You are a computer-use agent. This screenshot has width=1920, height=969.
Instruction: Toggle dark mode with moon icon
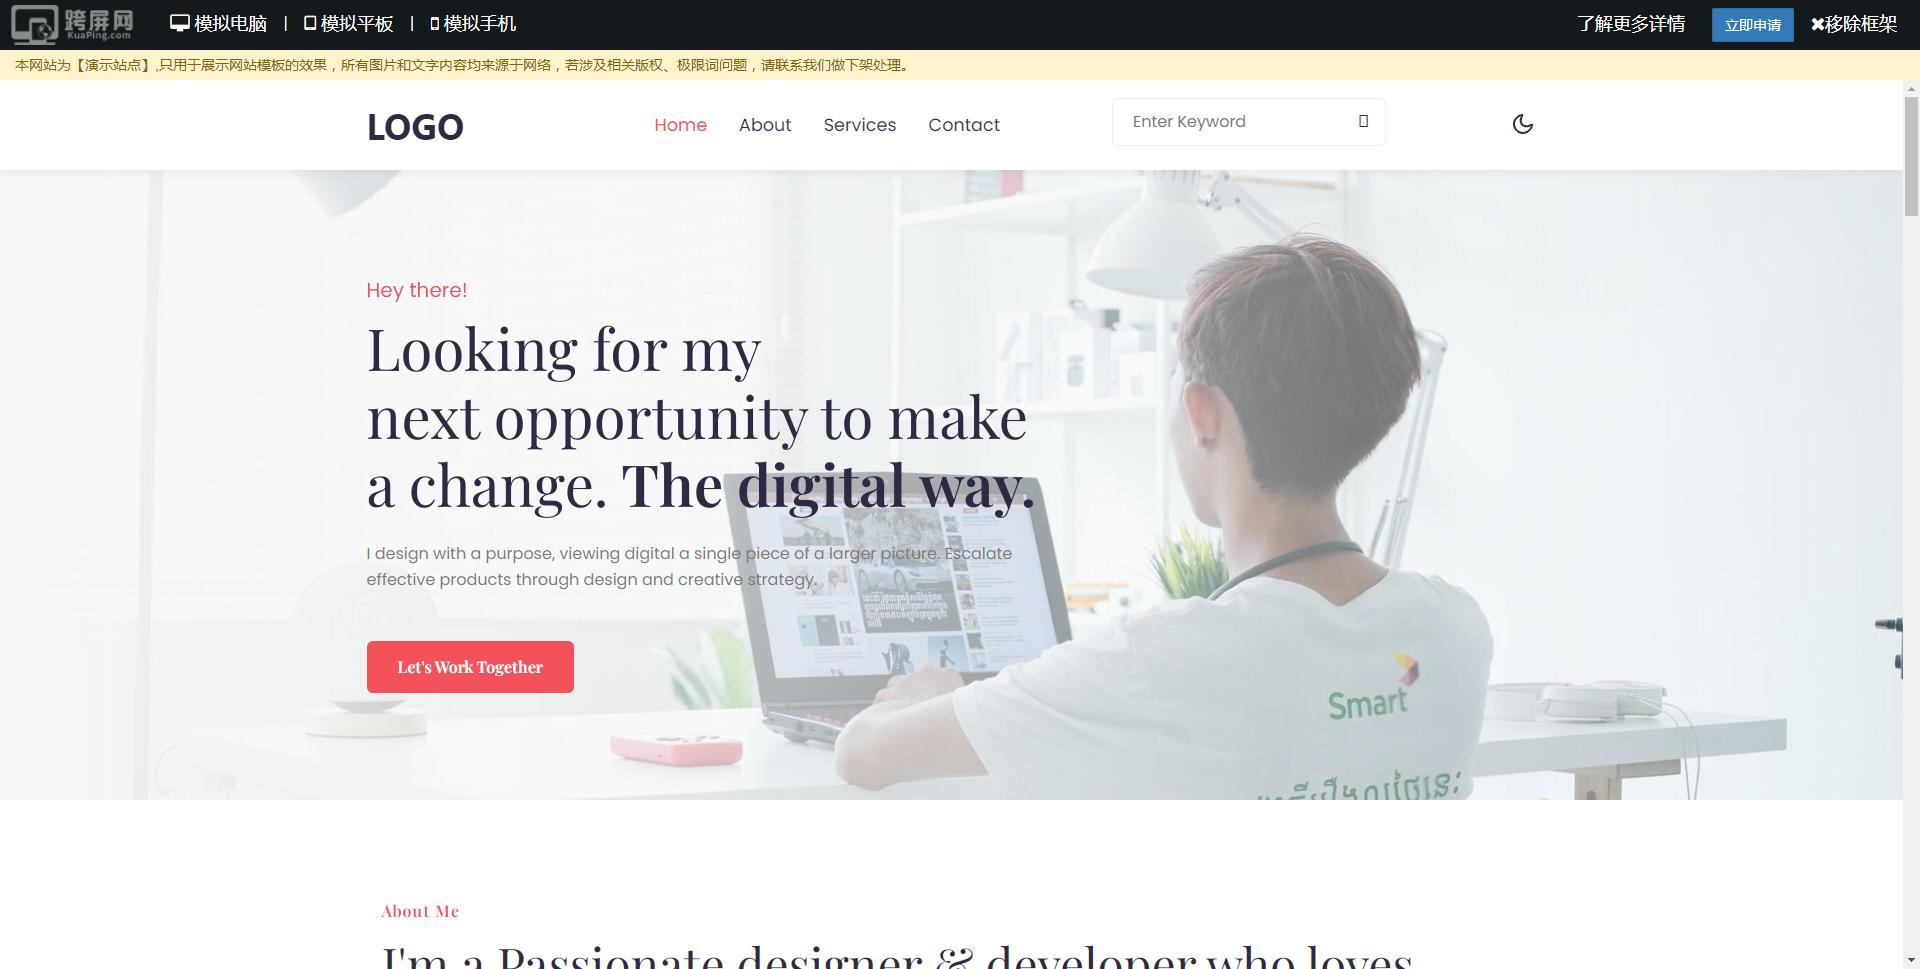(x=1522, y=124)
